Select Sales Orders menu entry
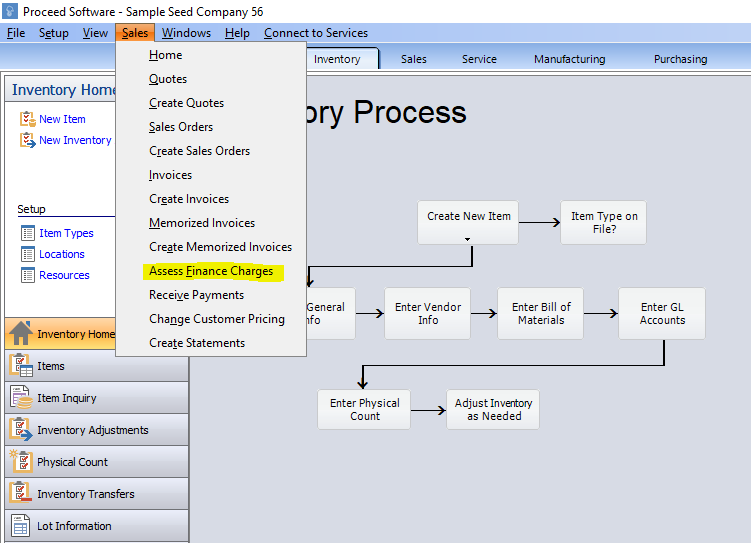This screenshot has width=751, height=543. (211, 127)
